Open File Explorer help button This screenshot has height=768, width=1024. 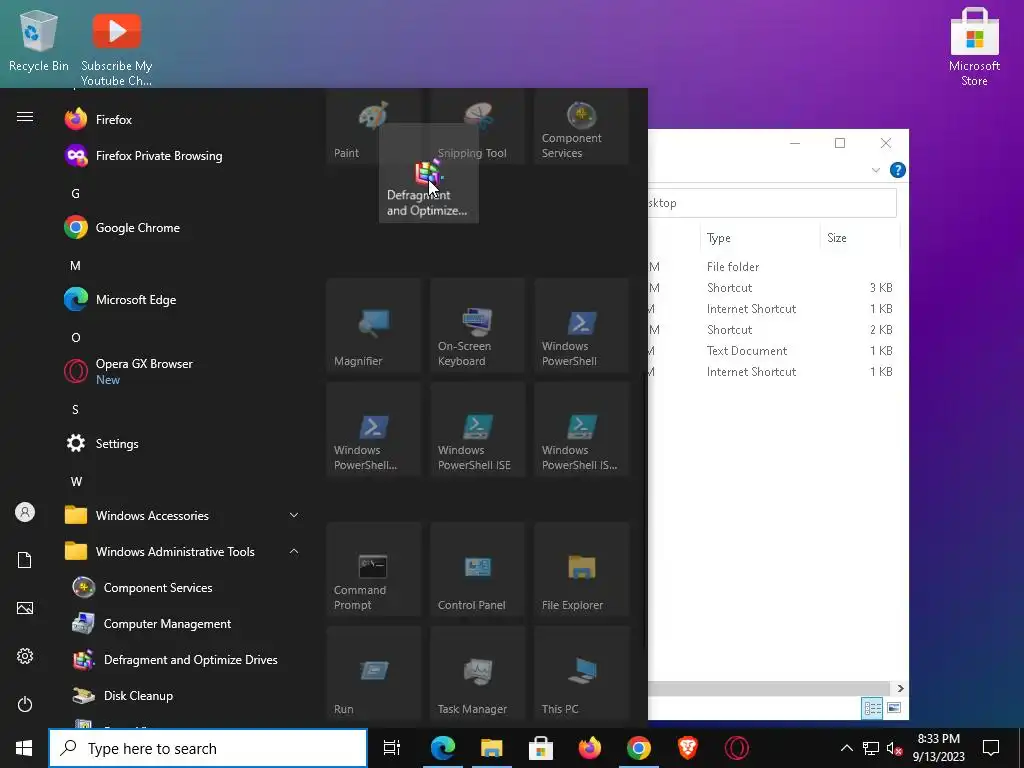[x=898, y=170]
